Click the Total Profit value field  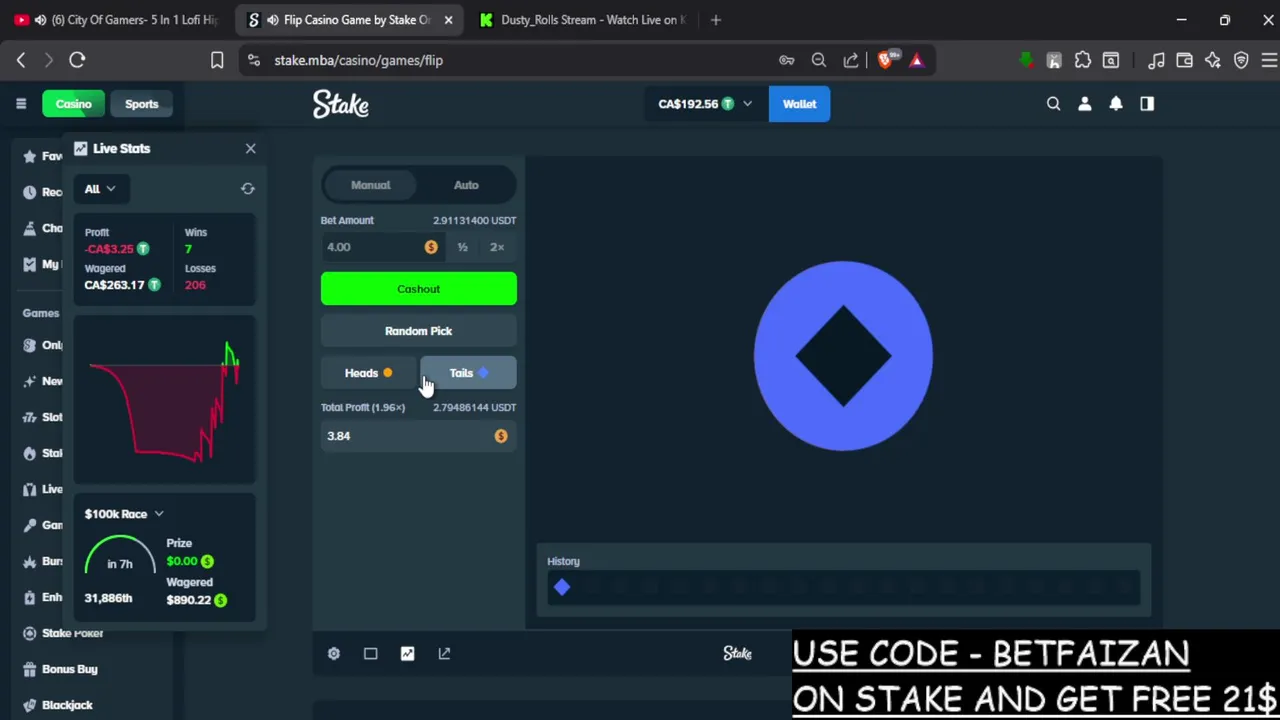(419, 436)
